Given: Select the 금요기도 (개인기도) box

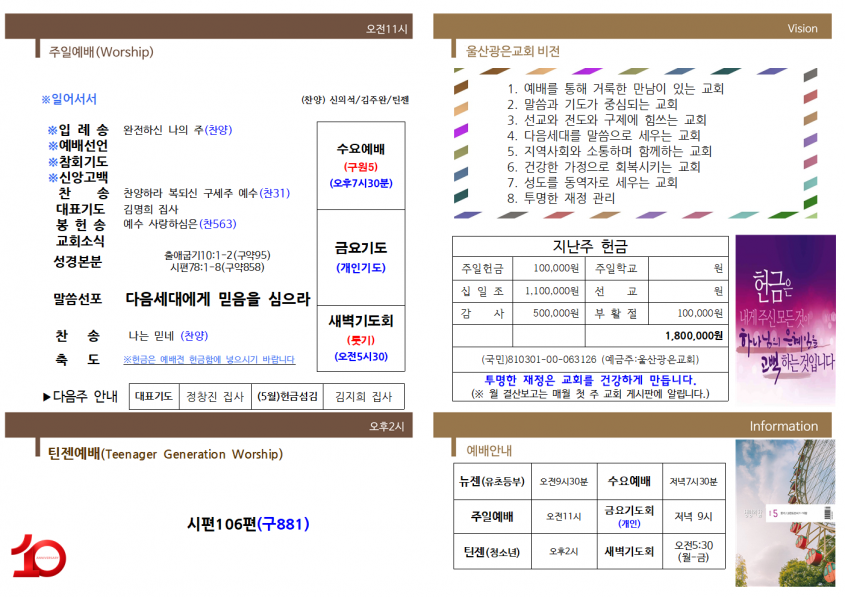Looking at the screenshot, I should click(361, 257).
